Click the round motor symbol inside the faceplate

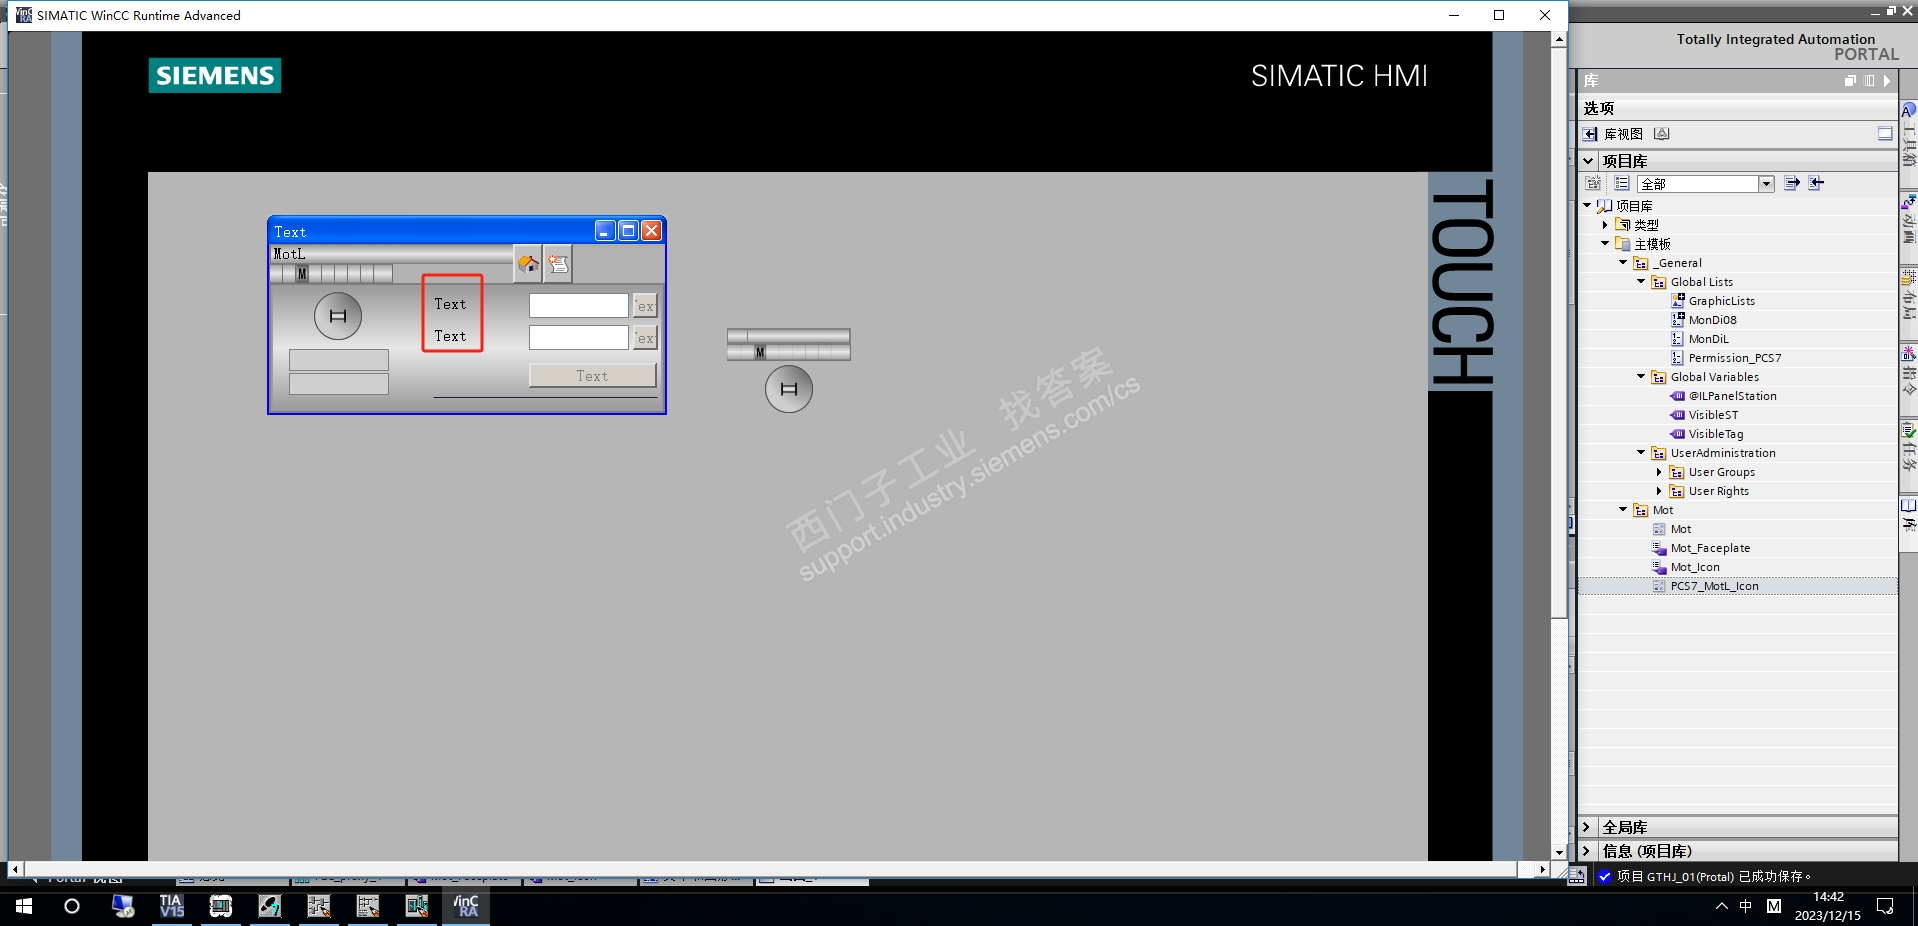338,316
